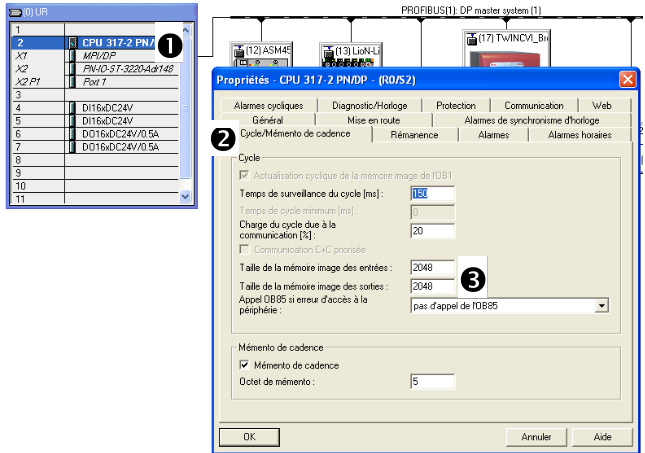Toggle Communication C+C priorisée checkbox

(x=245, y=249)
